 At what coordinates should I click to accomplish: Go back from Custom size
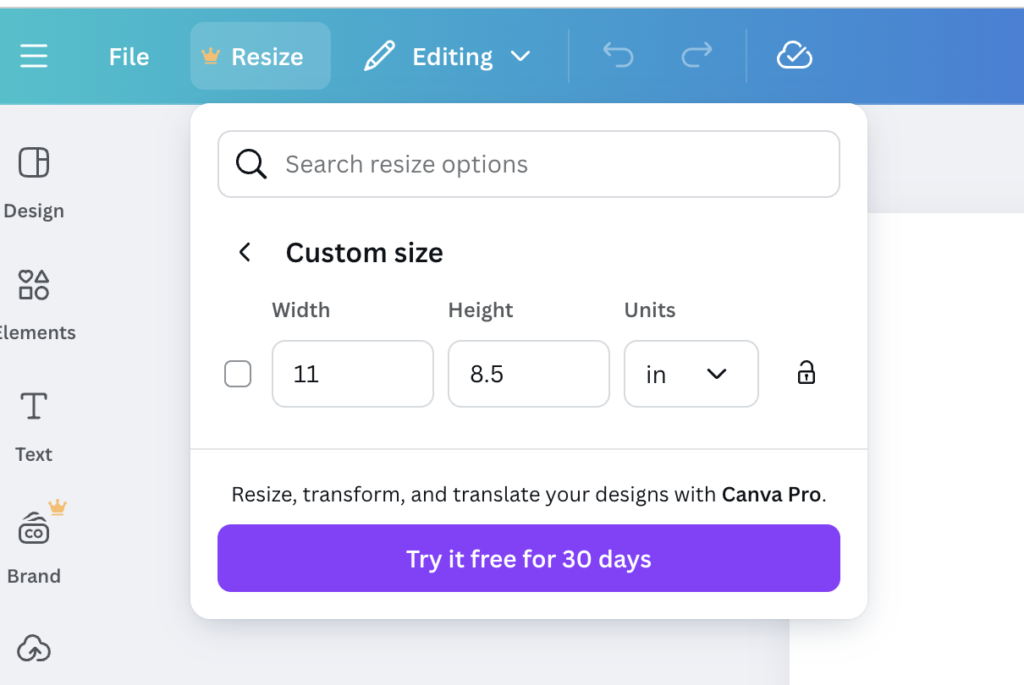(245, 252)
